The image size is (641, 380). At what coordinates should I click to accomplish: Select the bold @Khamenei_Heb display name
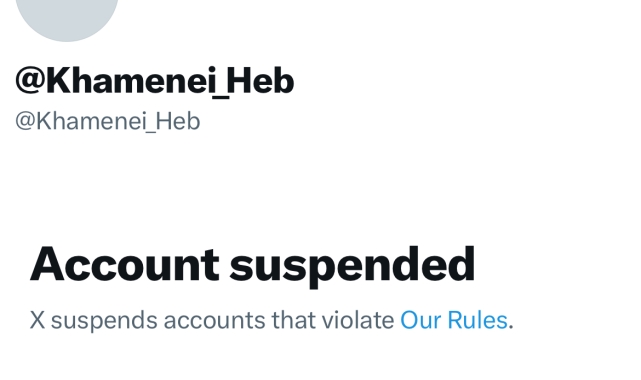click(155, 81)
